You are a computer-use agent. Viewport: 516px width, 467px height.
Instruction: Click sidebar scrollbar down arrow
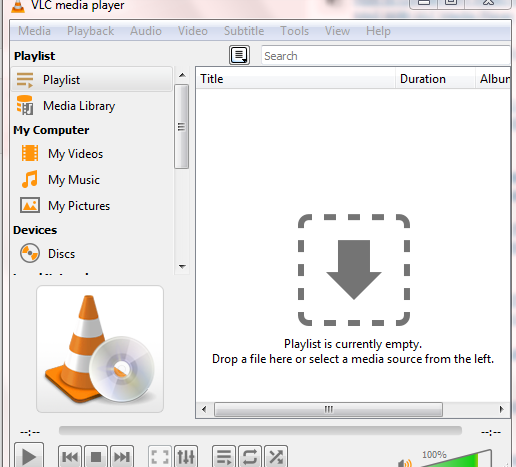coord(182,266)
